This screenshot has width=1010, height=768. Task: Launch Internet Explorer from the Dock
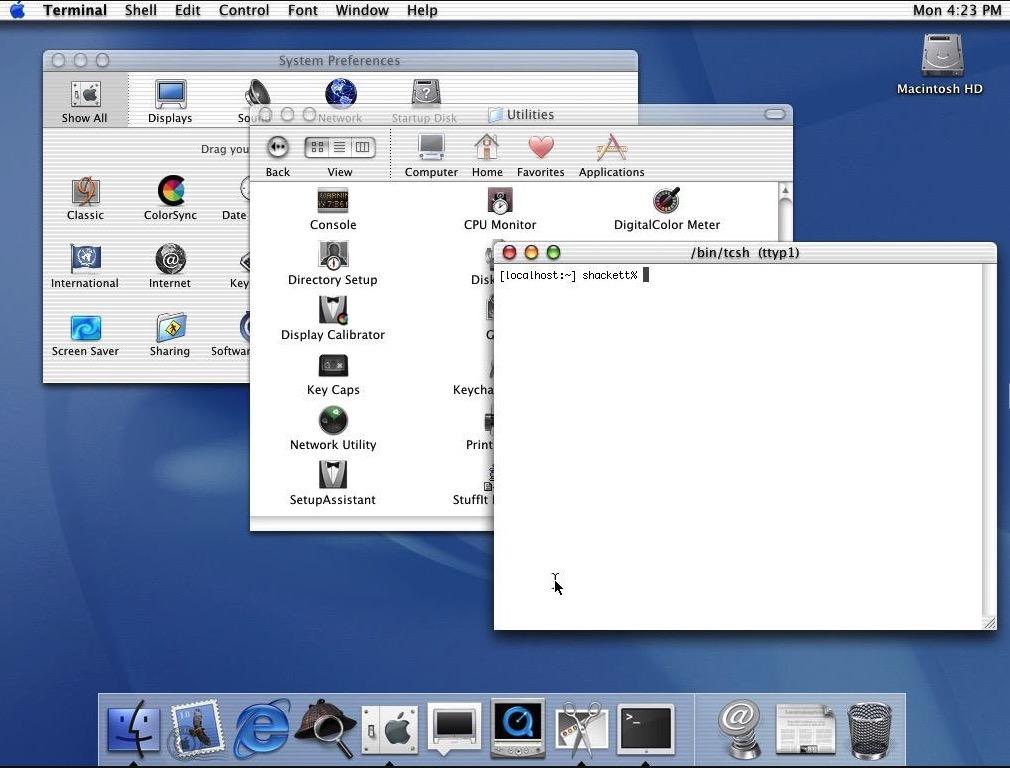point(262,729)
